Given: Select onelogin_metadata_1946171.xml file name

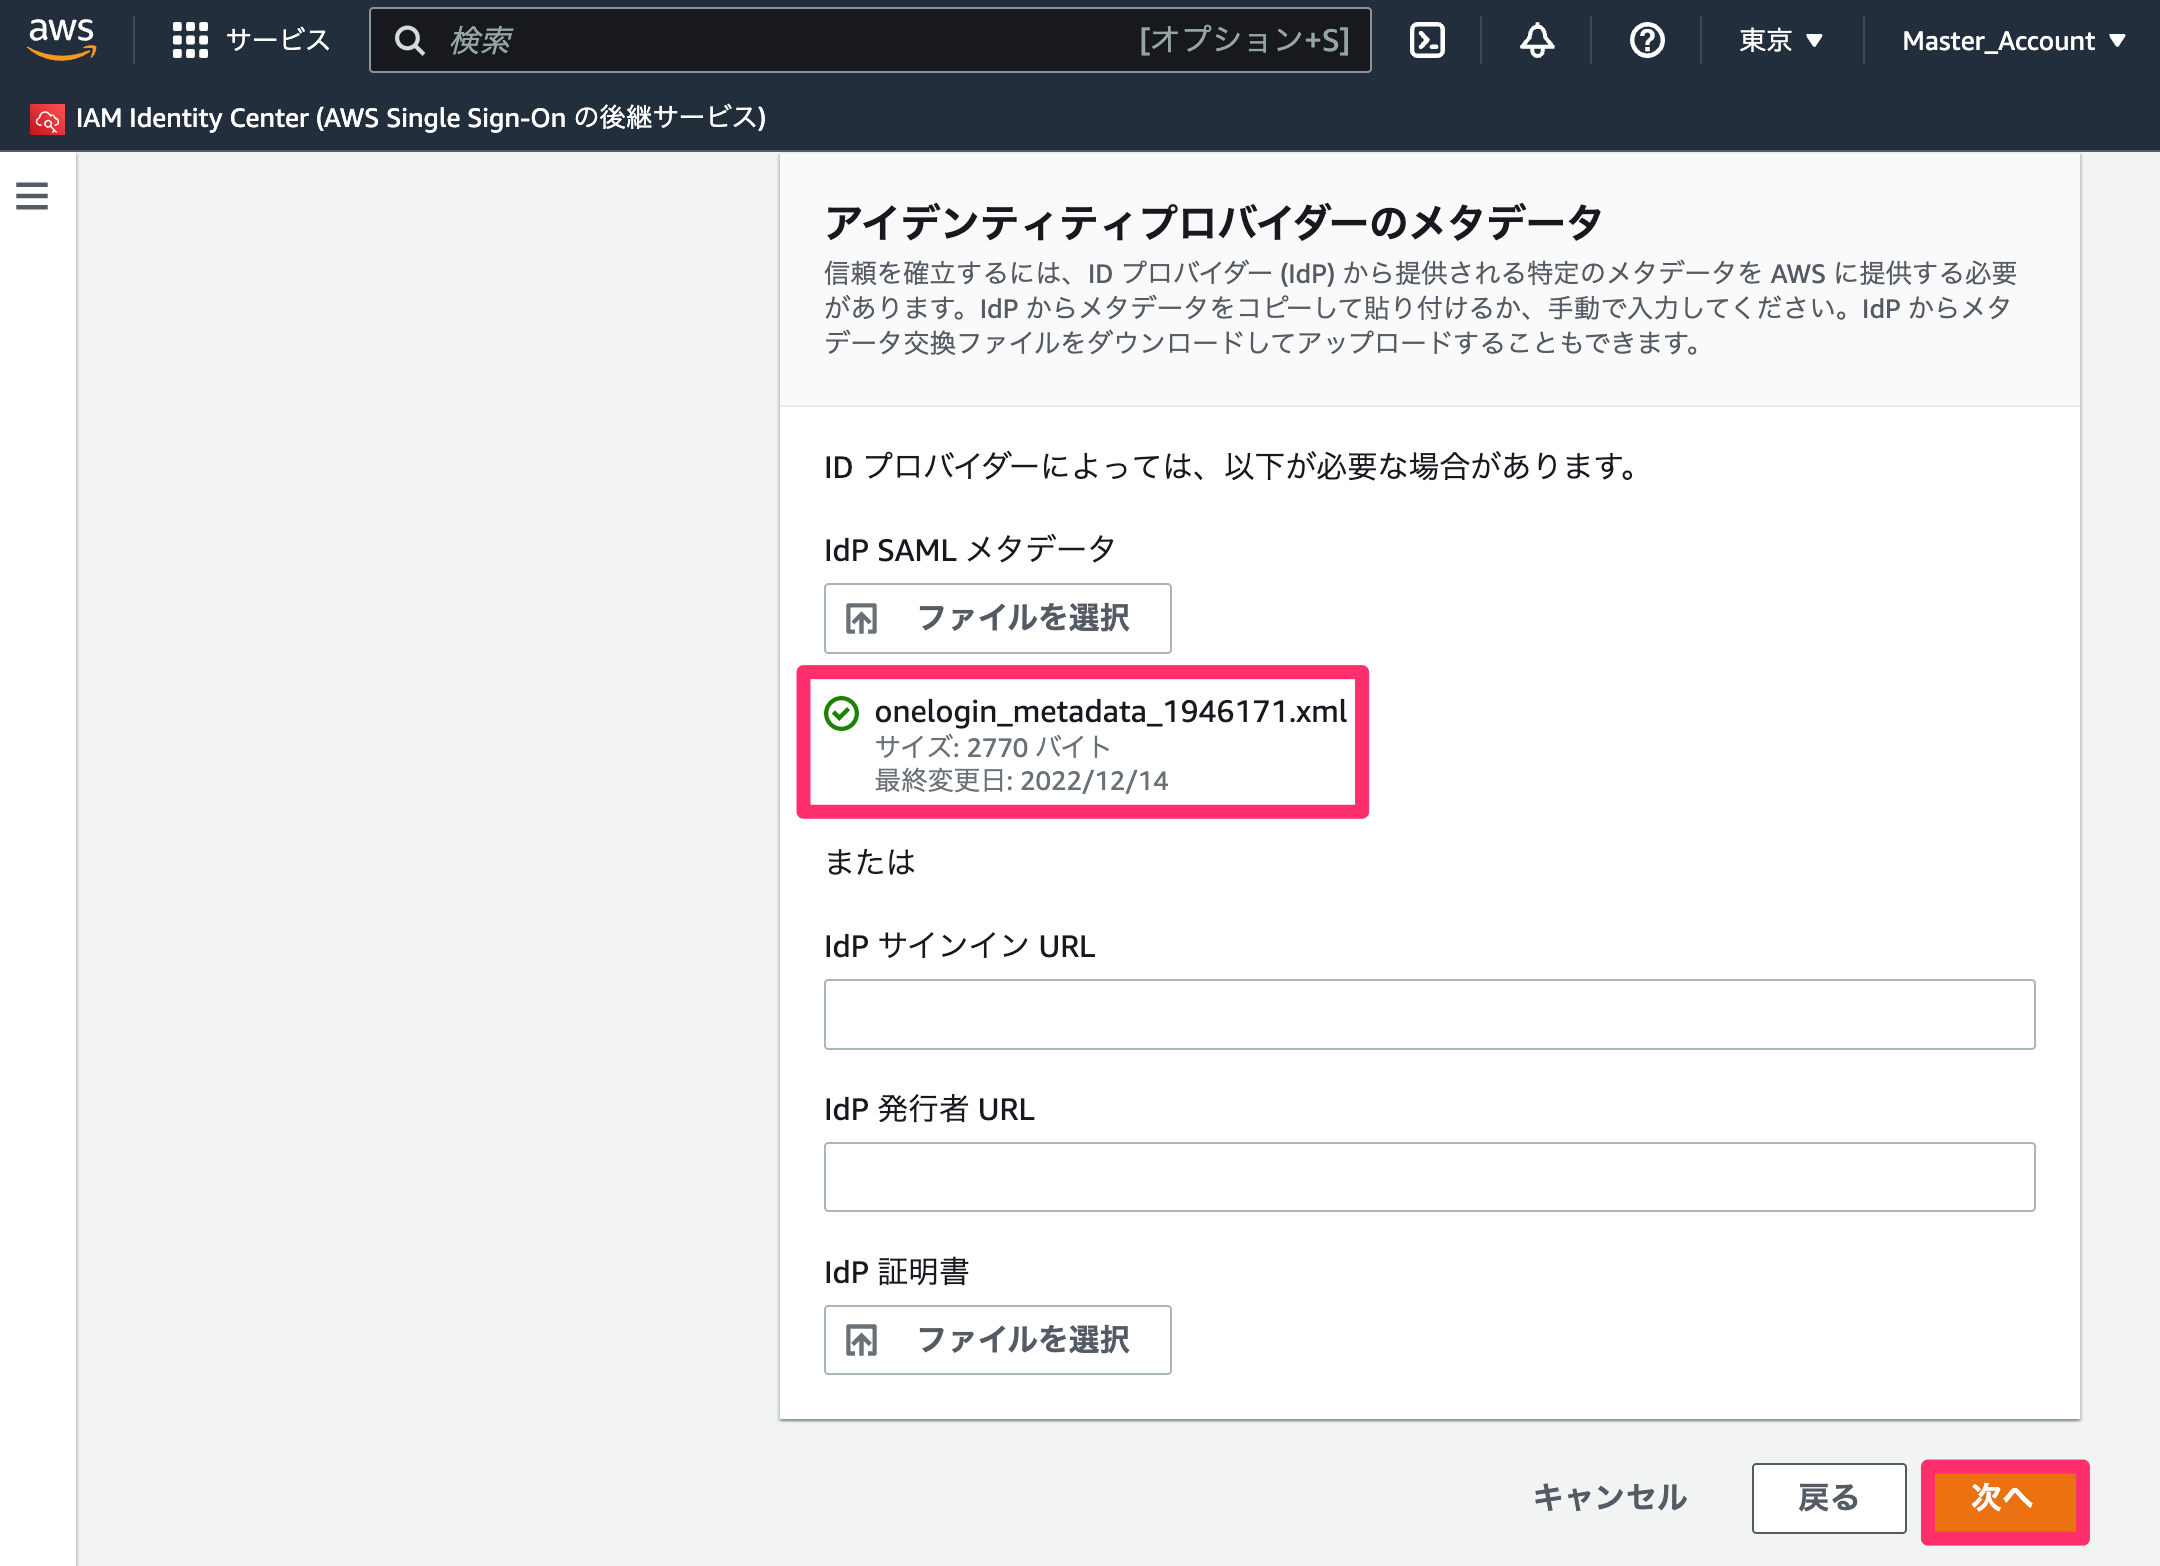Looking at the screenshot, I should pyautogui.click(x=1110, y=711).
